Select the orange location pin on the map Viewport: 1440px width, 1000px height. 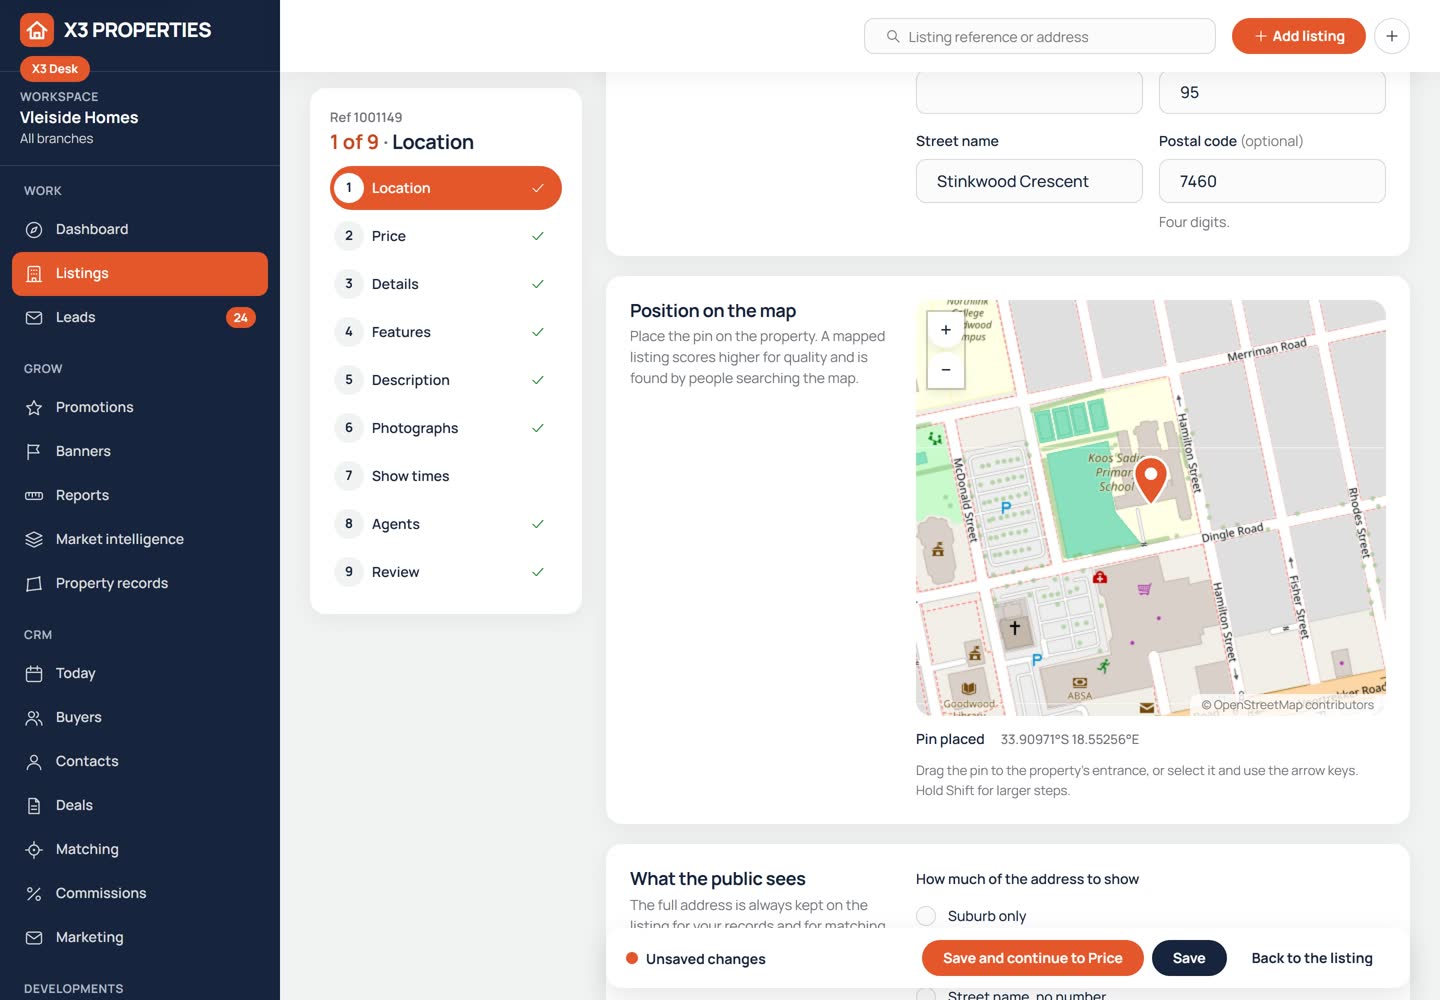tap(1151, 480)
